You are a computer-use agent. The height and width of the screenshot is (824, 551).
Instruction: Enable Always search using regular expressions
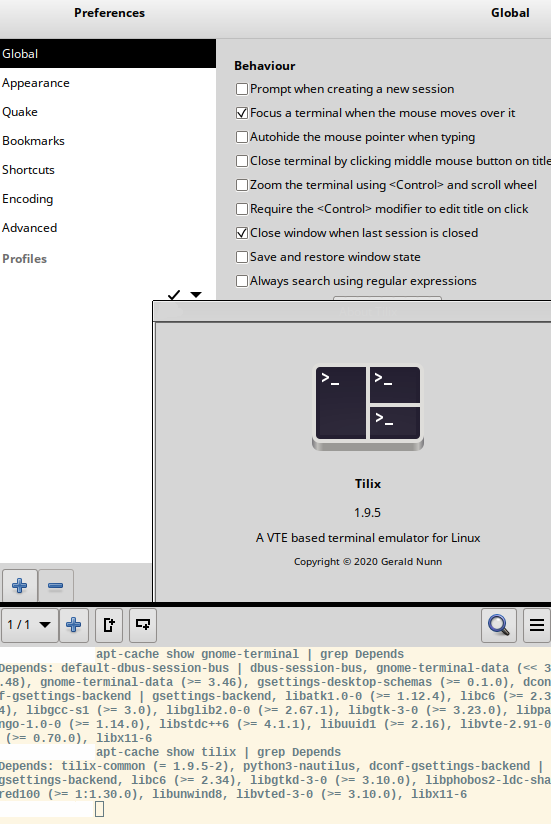pos(242,281)
